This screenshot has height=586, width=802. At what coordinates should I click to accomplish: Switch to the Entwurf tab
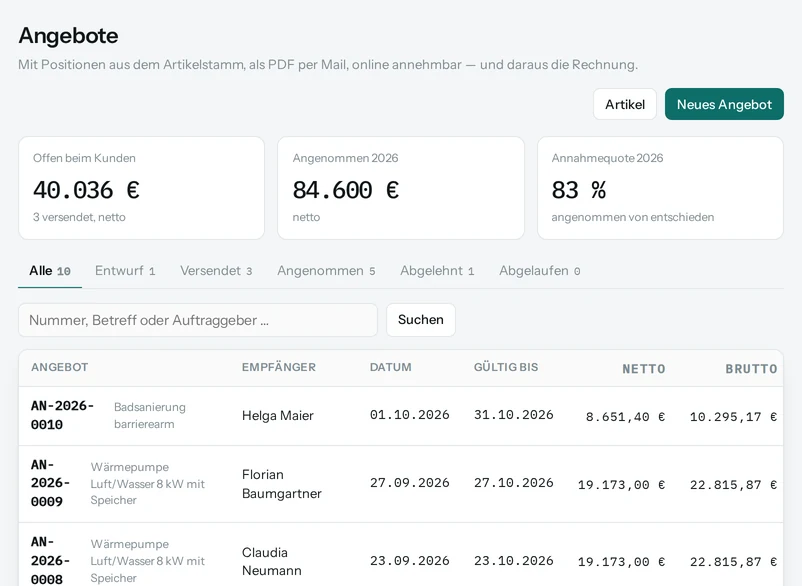click(125, 271)
